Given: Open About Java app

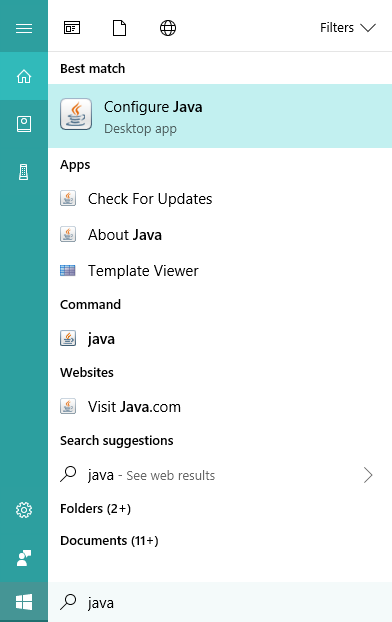Looking at the screenshot, I should click(220, 235).
